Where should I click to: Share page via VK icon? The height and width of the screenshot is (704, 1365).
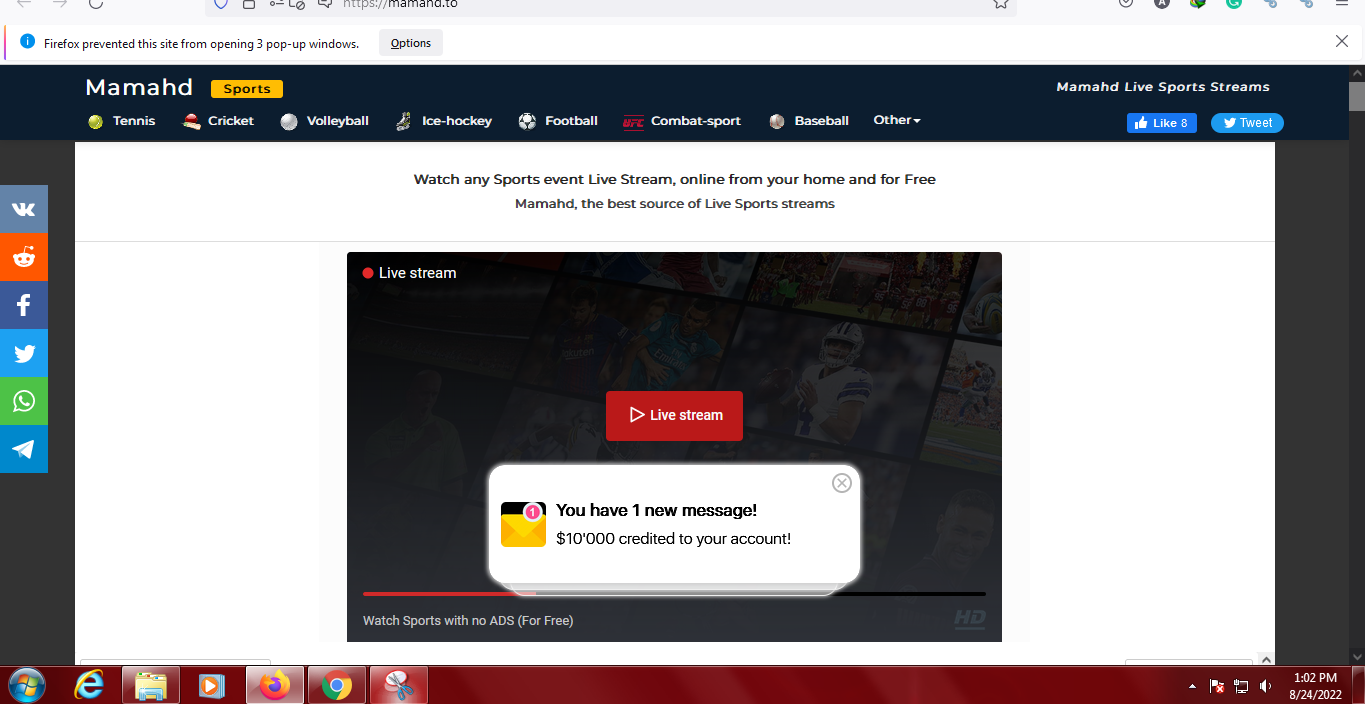[24, 209]
